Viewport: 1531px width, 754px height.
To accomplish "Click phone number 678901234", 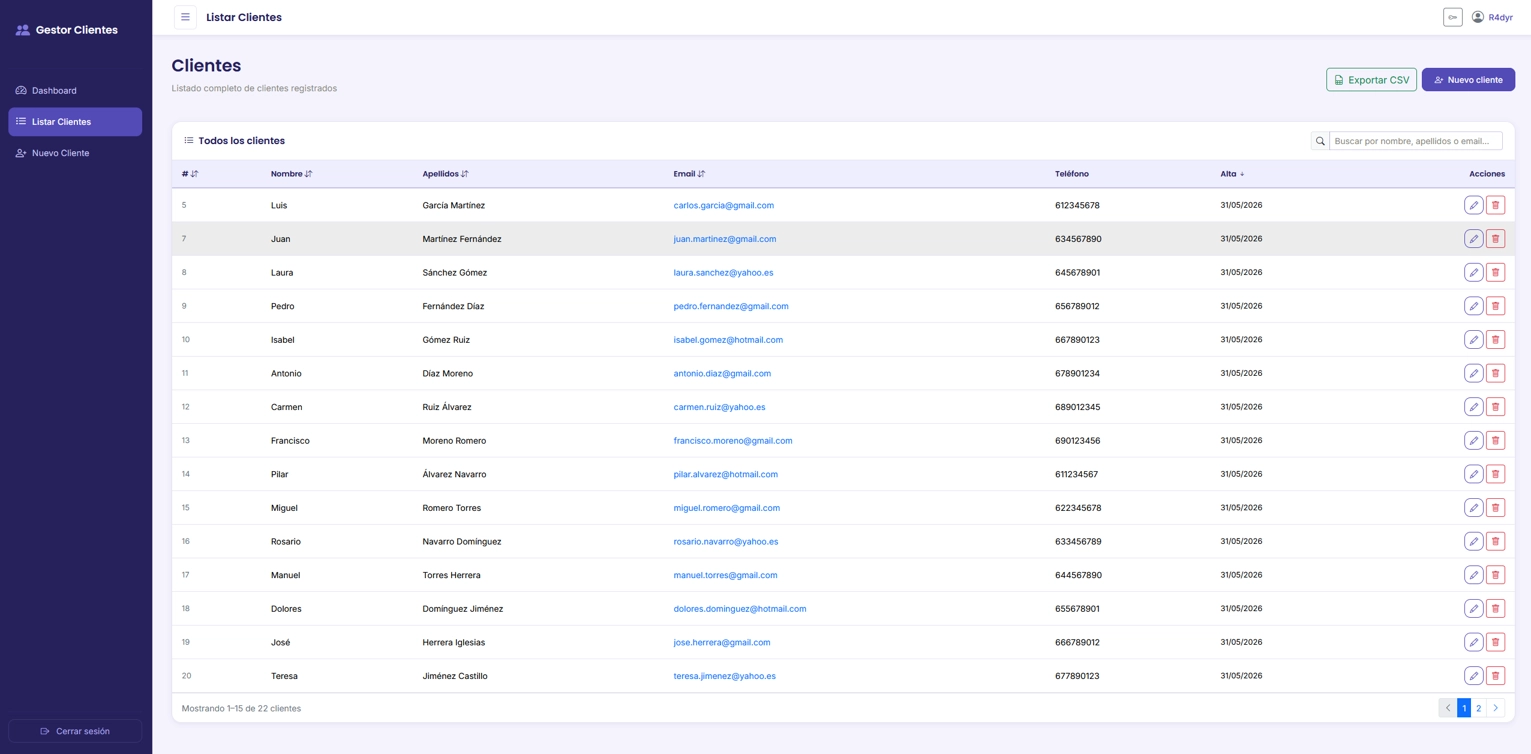I will pyautogui.click(x=1077, y=373).
